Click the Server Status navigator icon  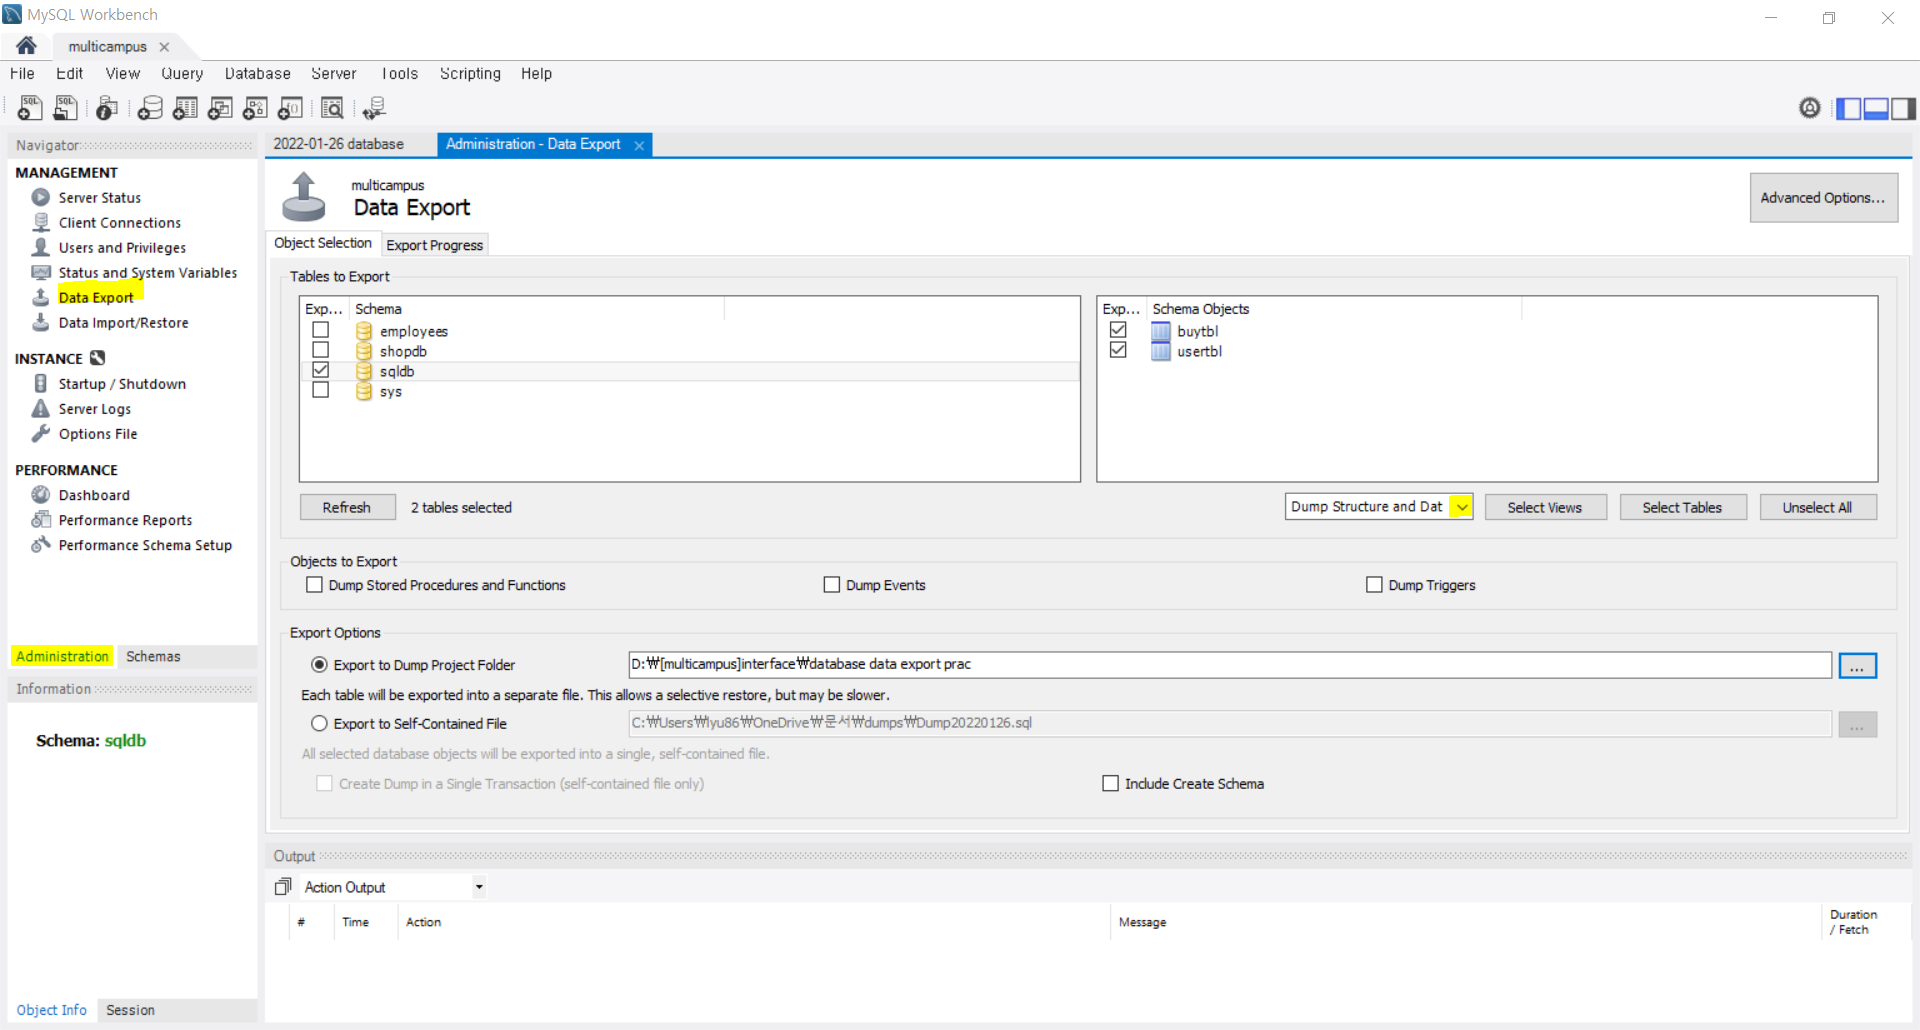coord(41,197)
